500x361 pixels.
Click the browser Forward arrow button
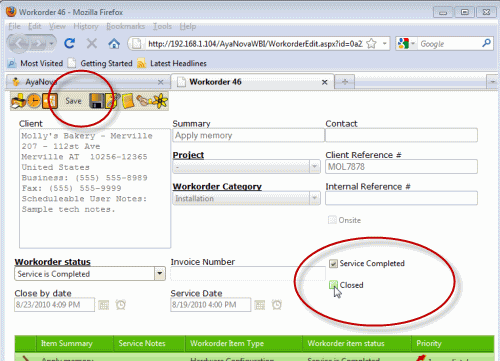[38, 44]
